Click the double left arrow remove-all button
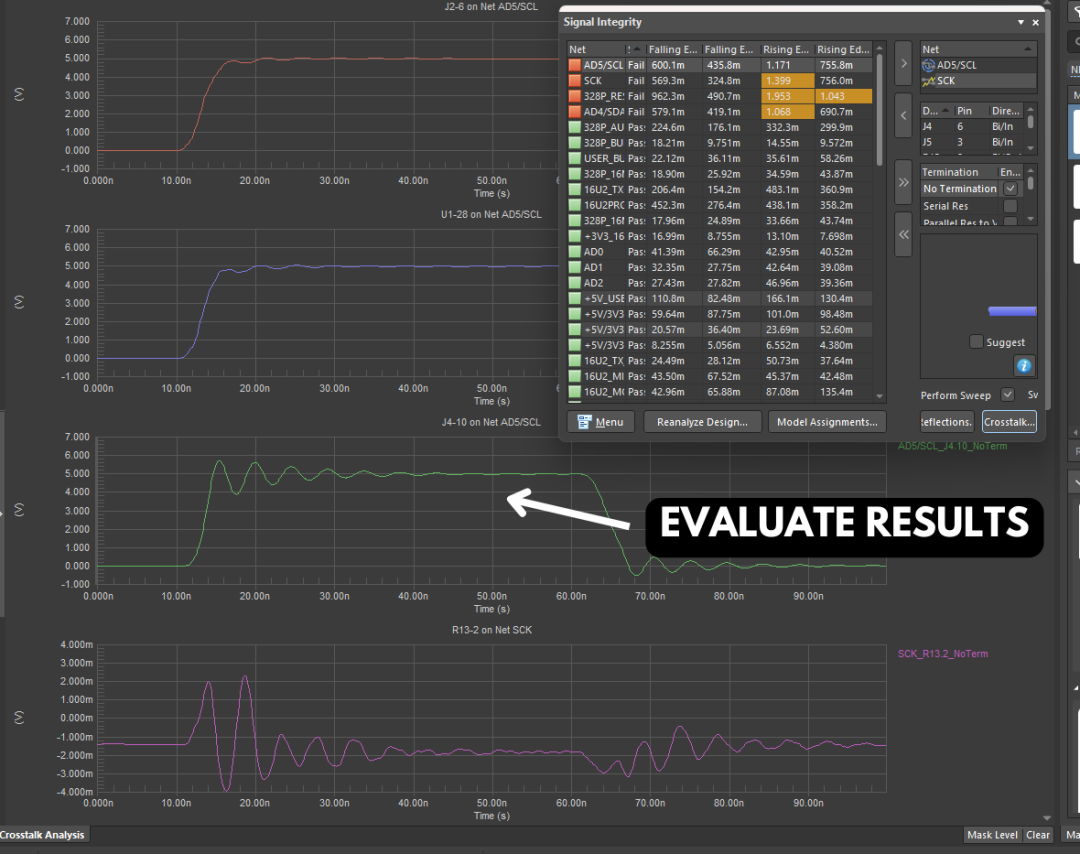 (903, 234)
